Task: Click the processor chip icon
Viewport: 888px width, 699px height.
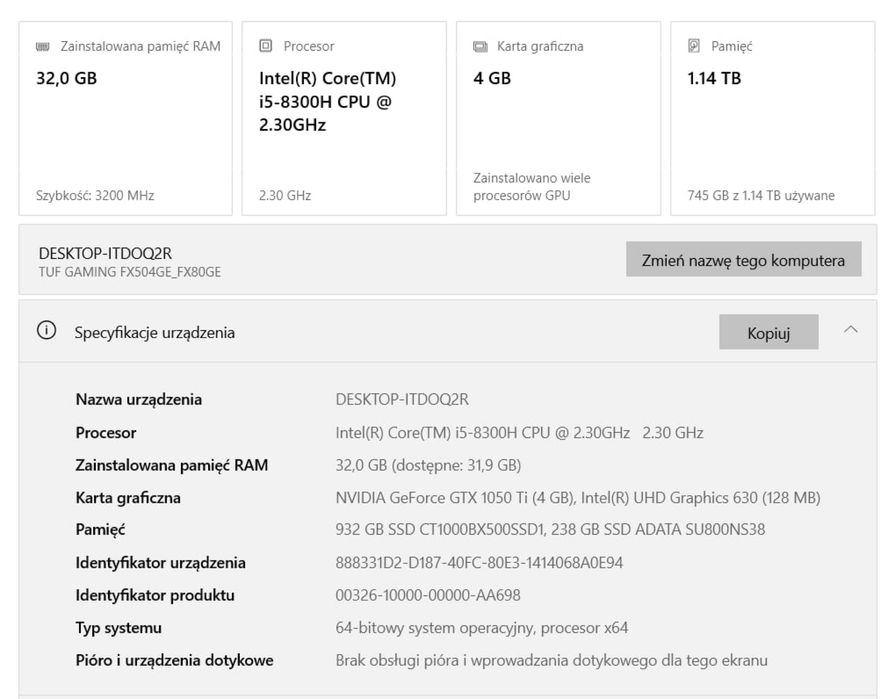Action: point(266,46)
